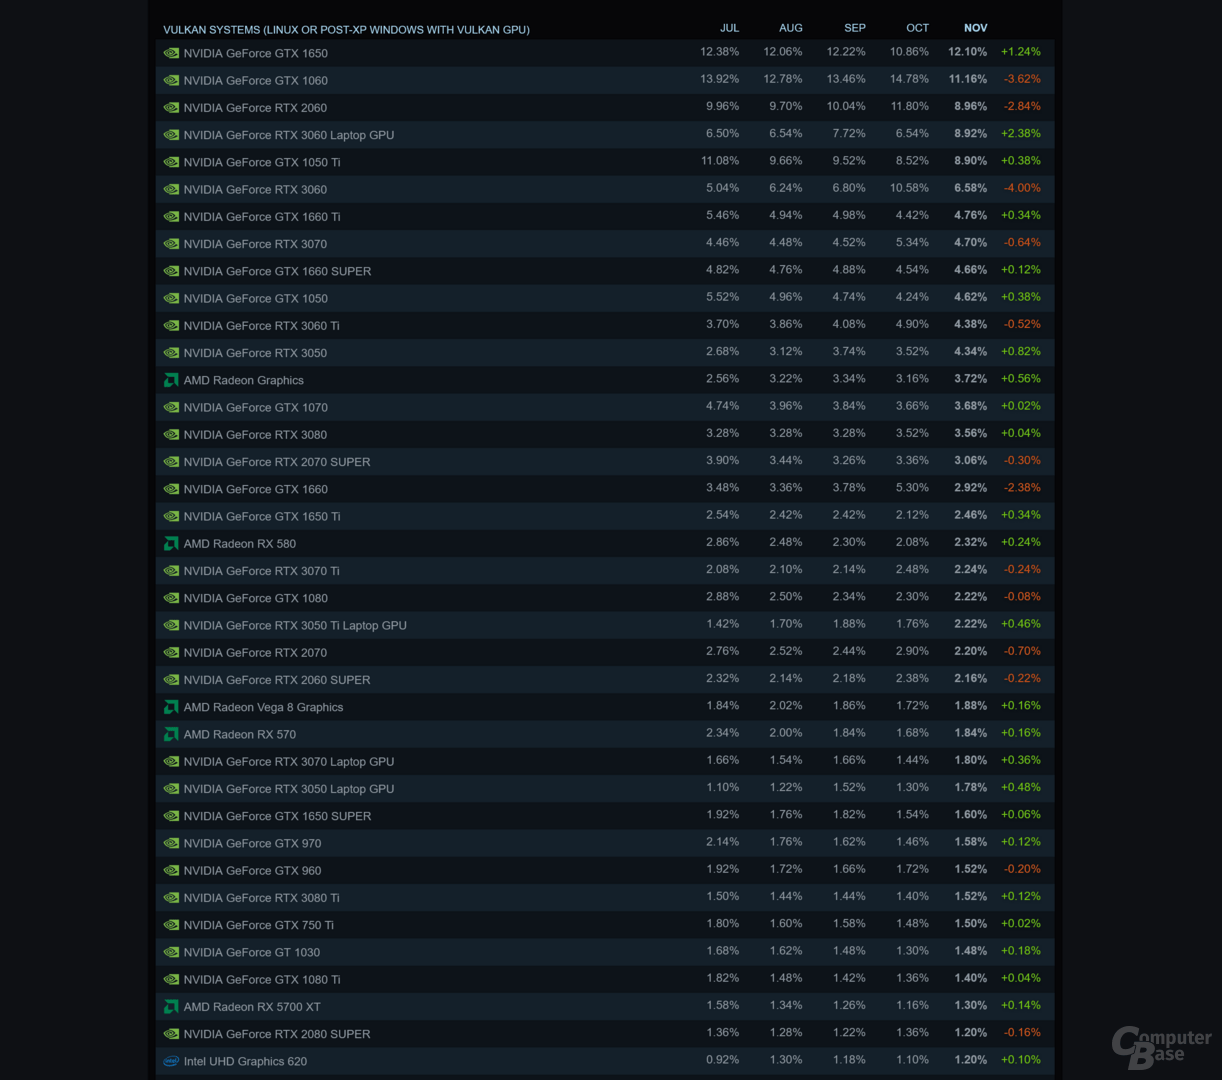The height and width of the screenshot is (1080, 1222).
Task: Click the +0.82% change for RTX 3050
Action: click(1020, 352)
